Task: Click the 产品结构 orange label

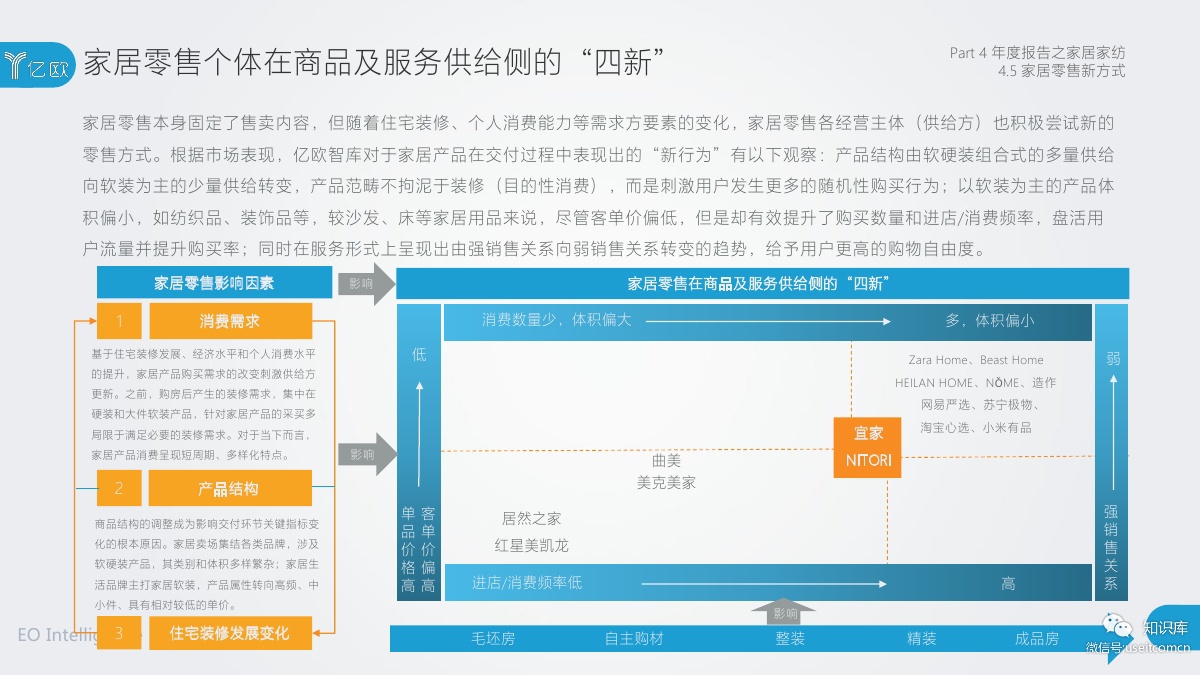Action: [230, 488]
